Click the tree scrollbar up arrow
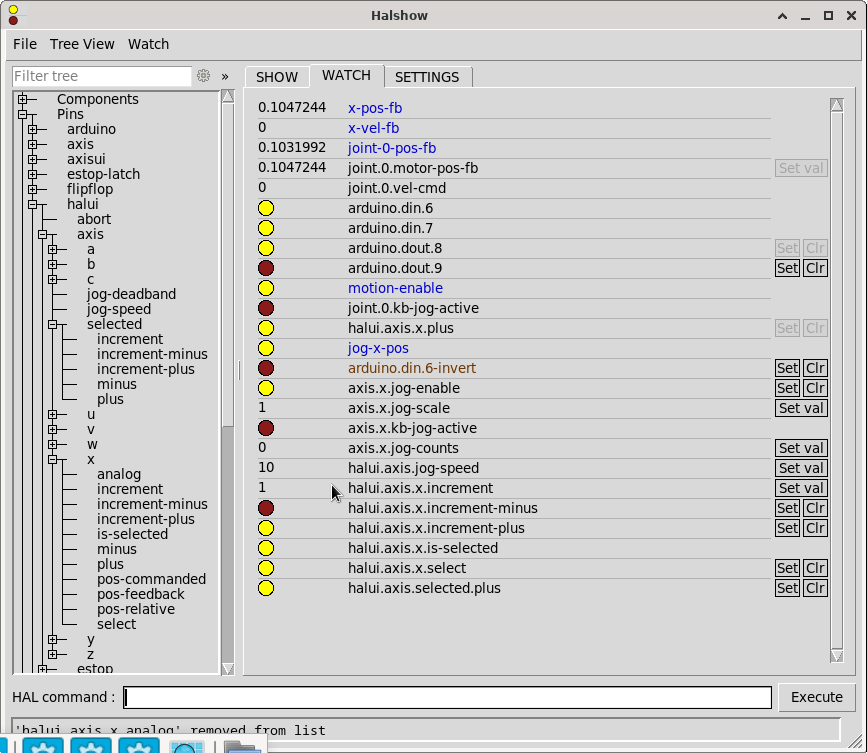Screen dimensions: 867x753 (228, 96)
